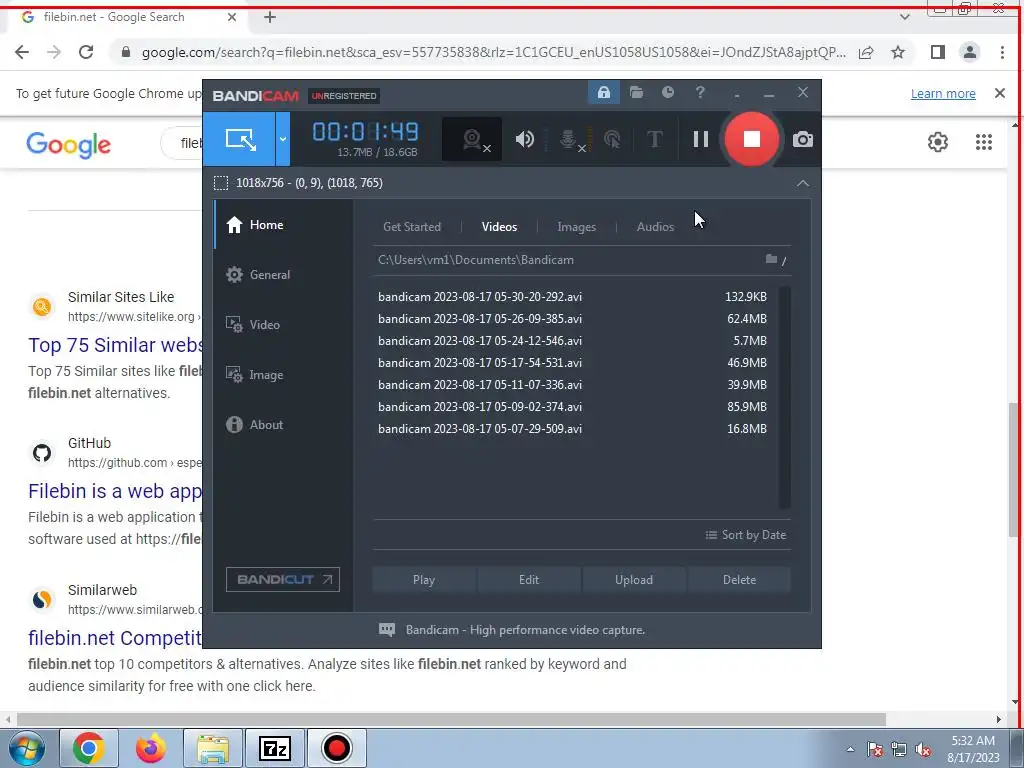Open Firefox from taskbar
This screenshot has height=768, width=1024.
[x=151, y=748]
